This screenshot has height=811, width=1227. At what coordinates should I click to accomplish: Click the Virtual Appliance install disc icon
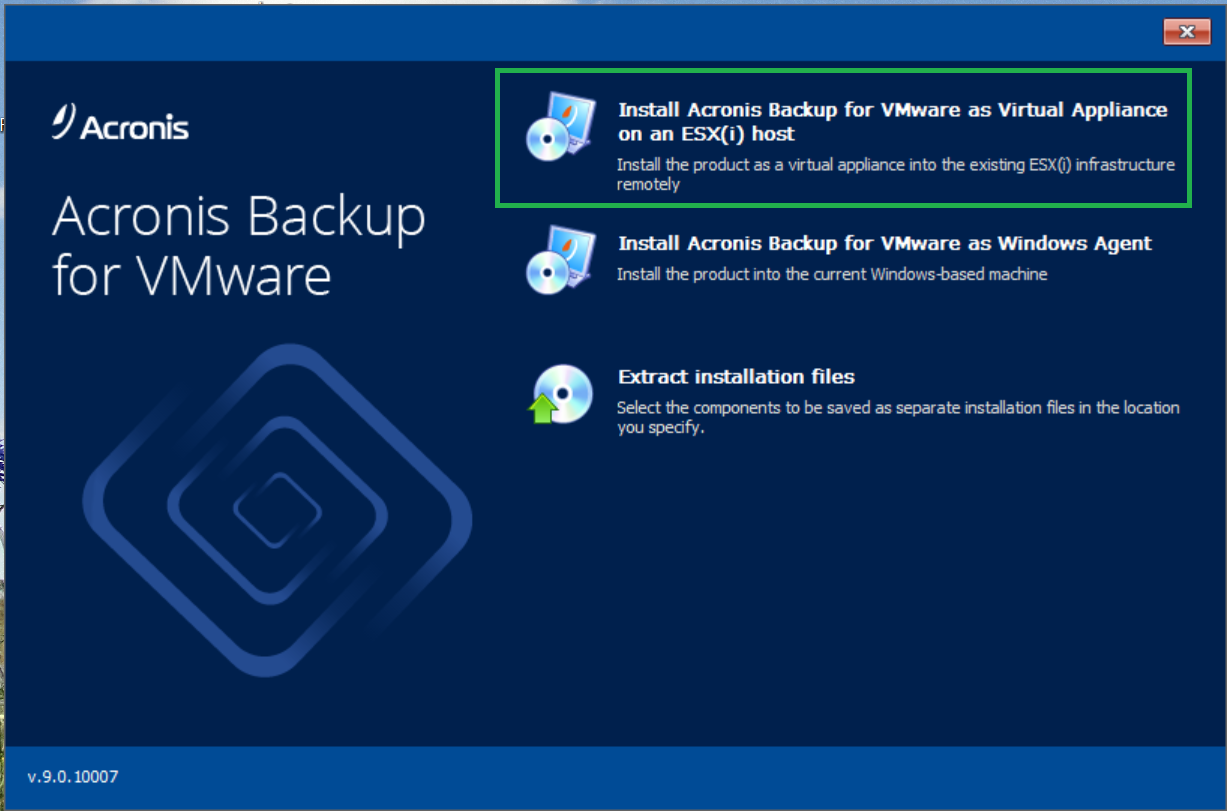pos(560,126)
